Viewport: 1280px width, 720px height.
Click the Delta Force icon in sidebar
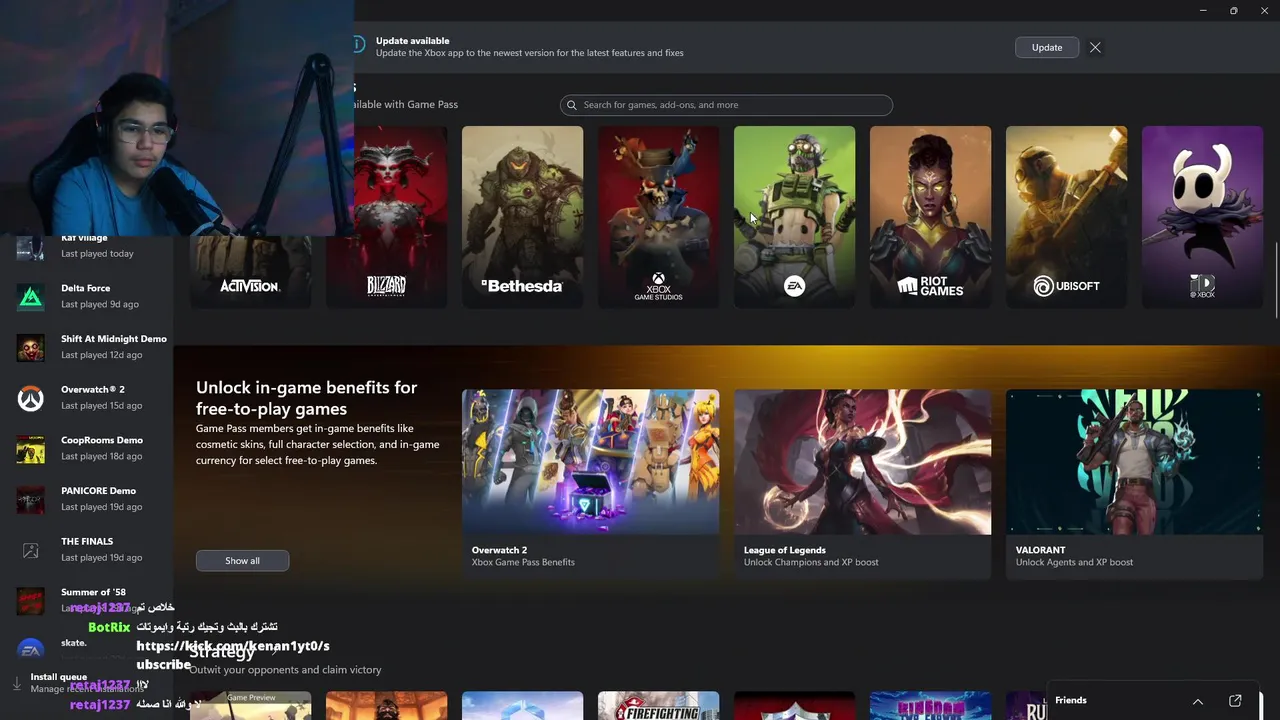(30, 297)
